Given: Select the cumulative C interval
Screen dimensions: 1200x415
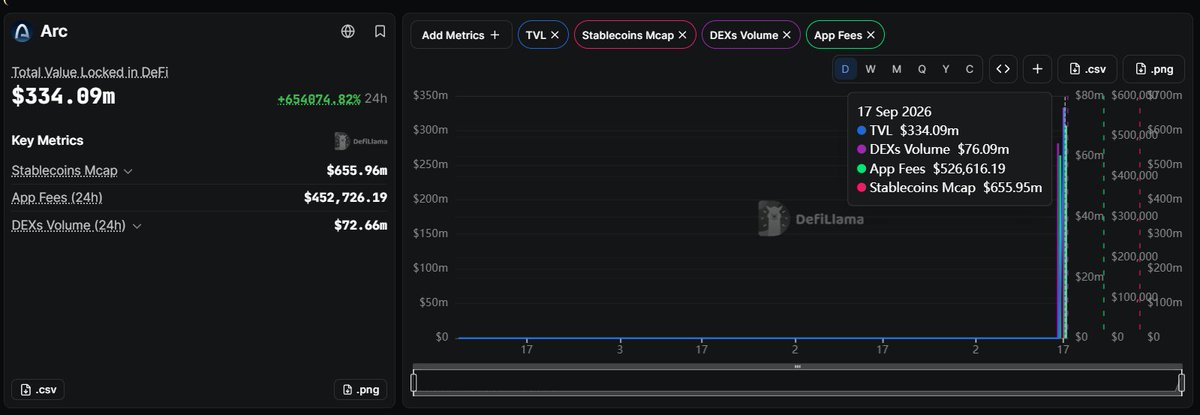Looking at the screenshot, I should coord(969,69).
